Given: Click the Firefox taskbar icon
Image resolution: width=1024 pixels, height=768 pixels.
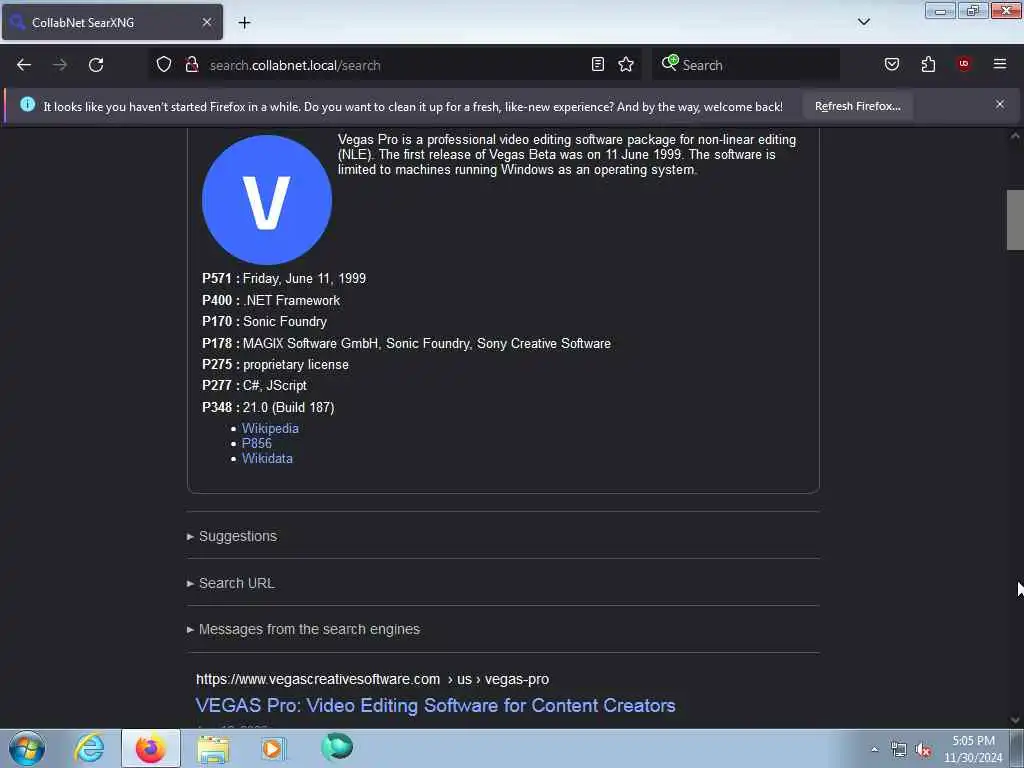Looking at the screenshot, I should click(151, 748).
